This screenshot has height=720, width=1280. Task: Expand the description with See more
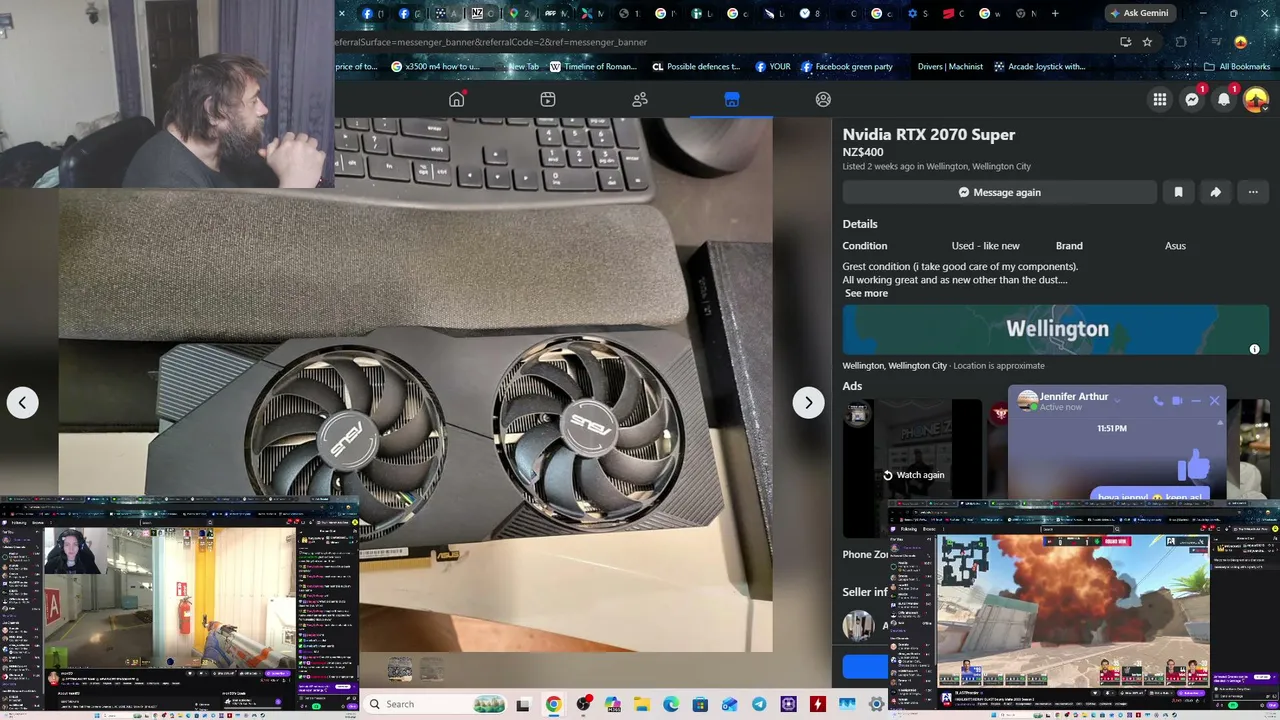pos(866,293)
